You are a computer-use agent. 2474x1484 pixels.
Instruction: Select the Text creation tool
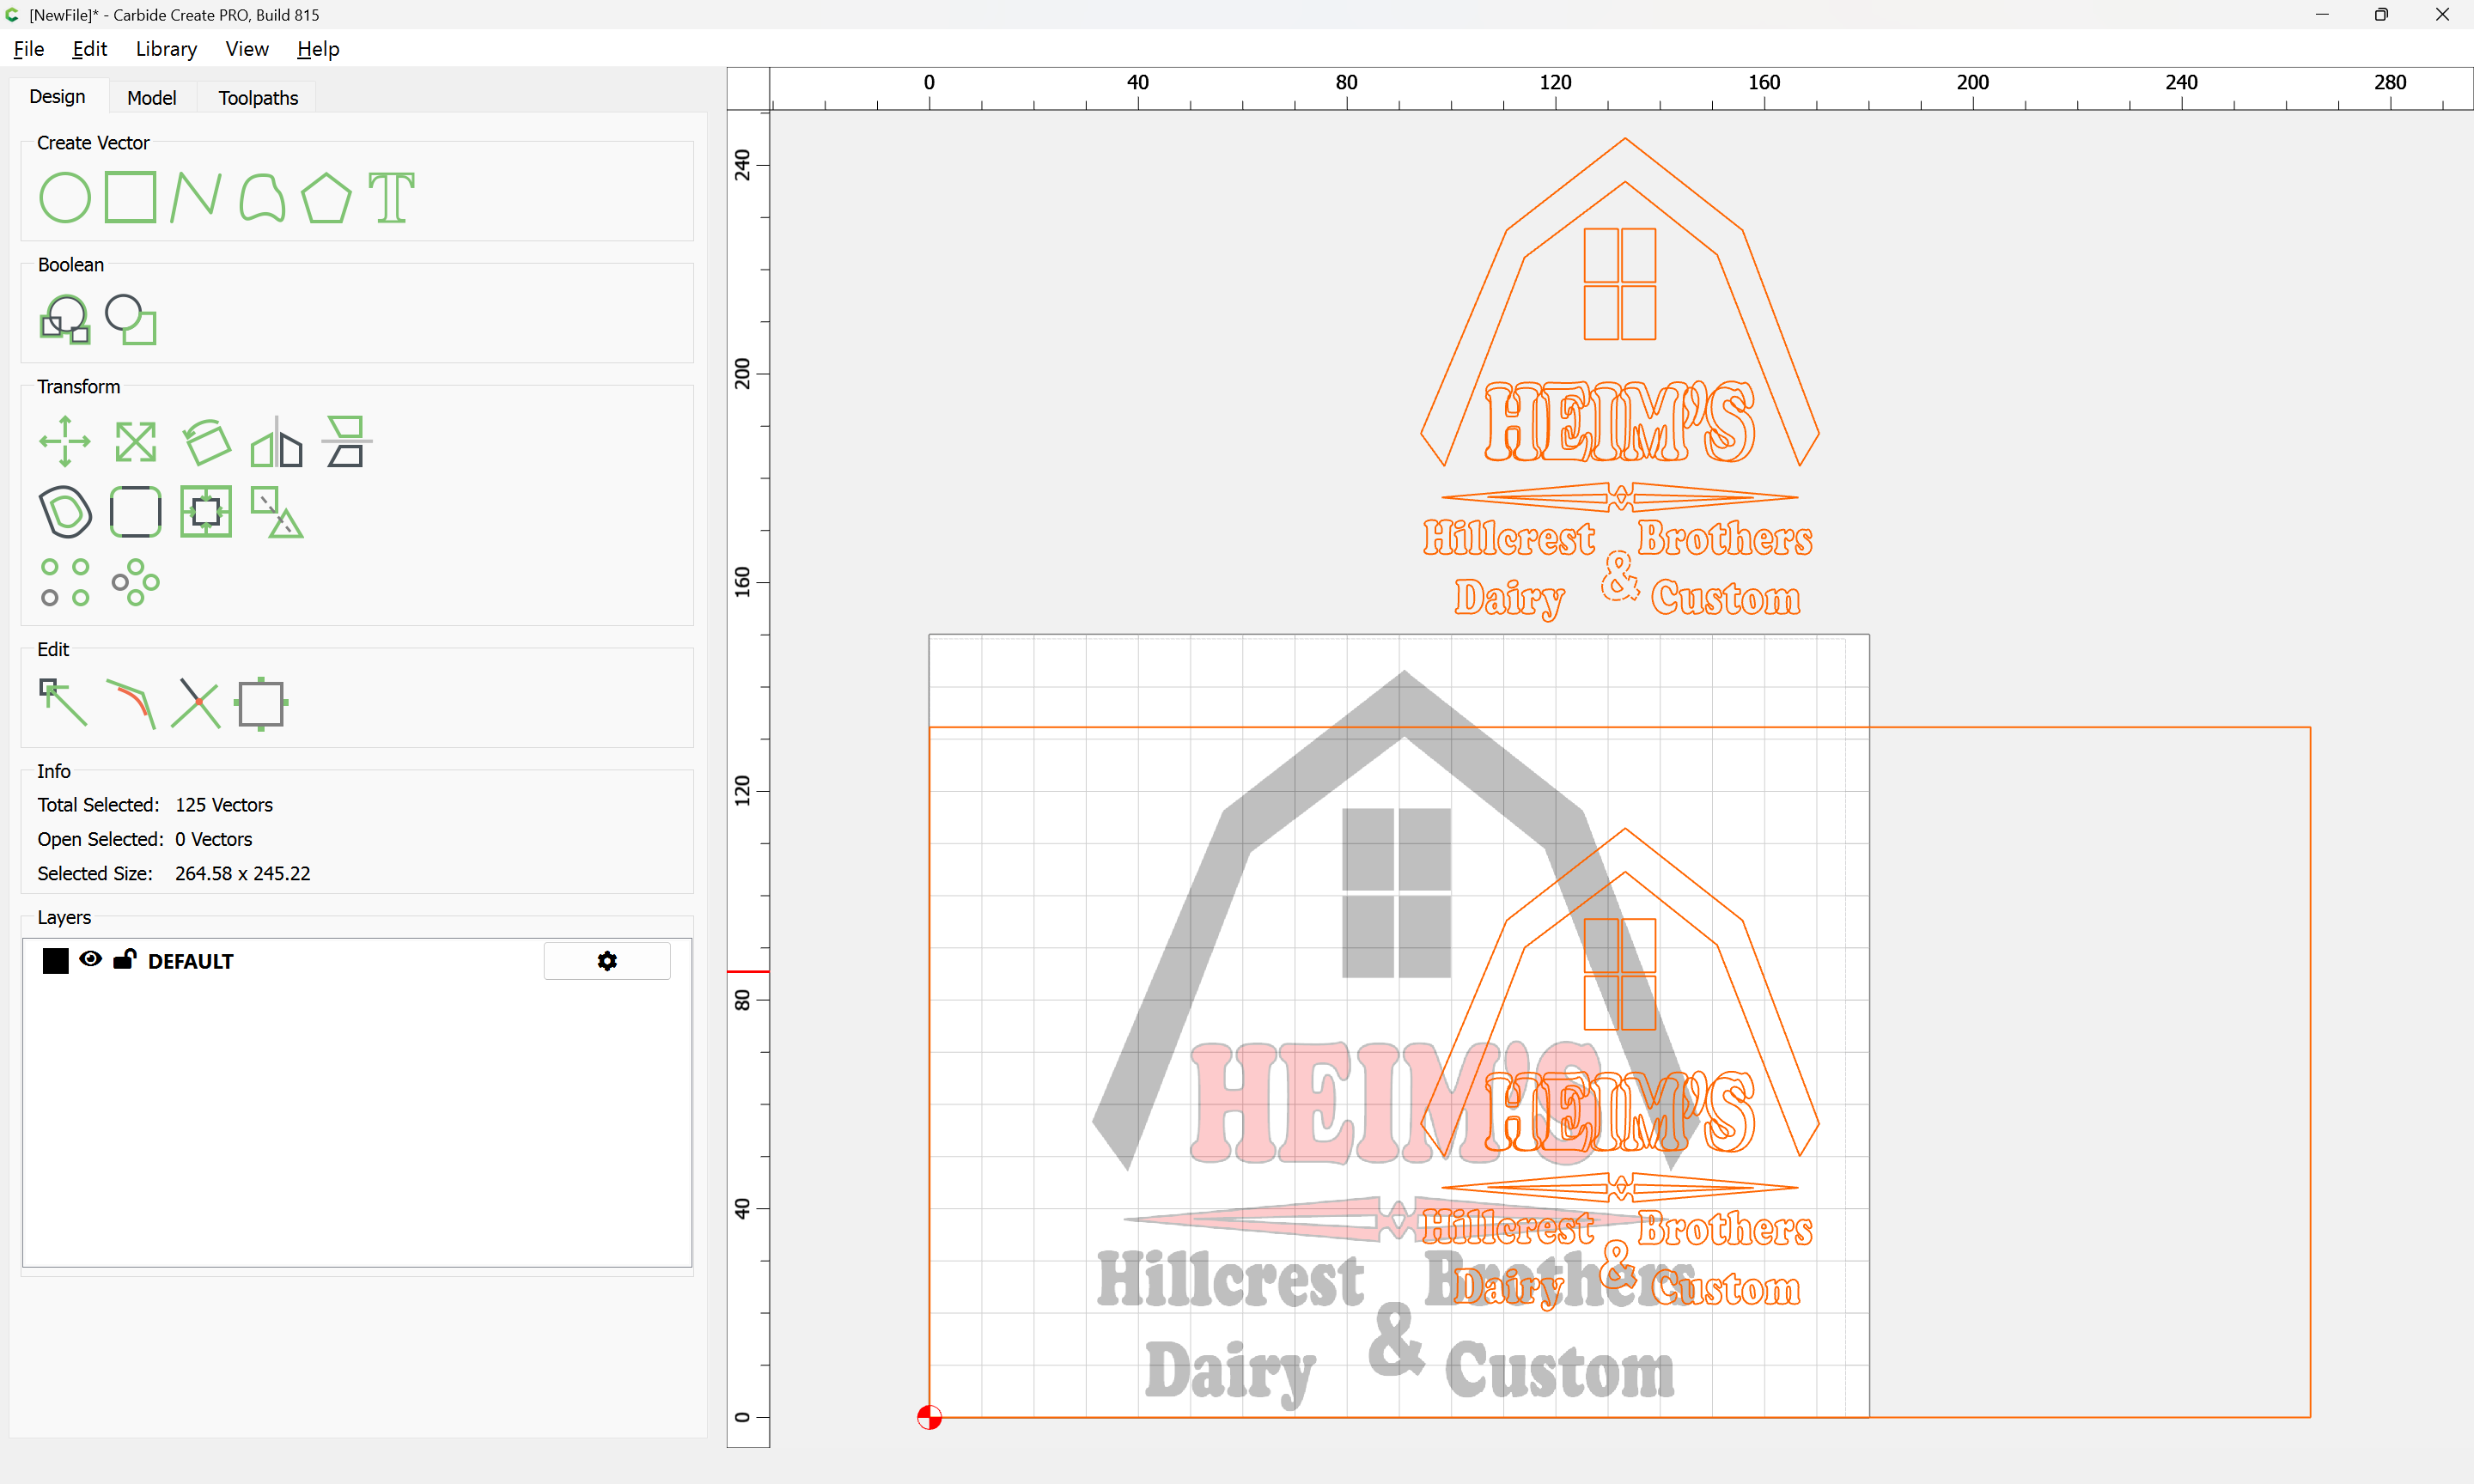391,197
